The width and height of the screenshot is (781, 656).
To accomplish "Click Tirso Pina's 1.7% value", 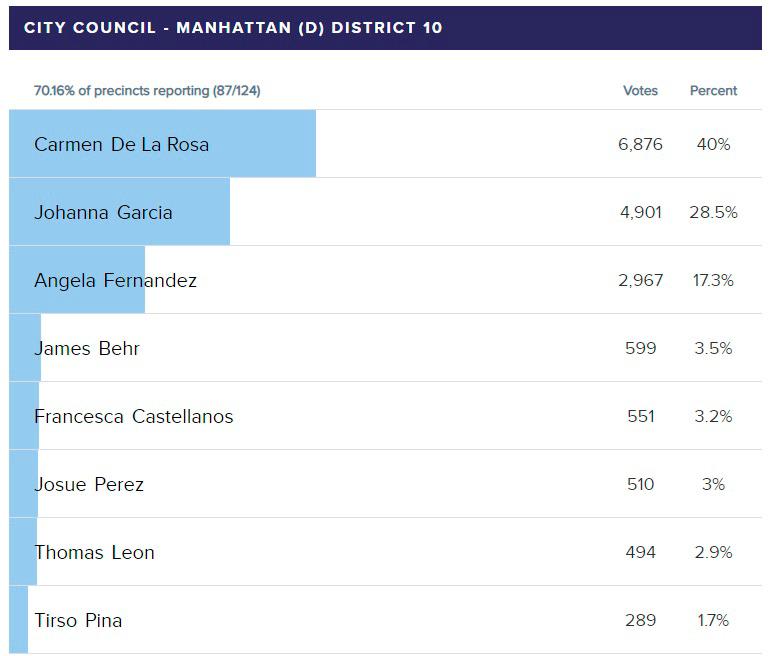I will (x=713, y=620).
